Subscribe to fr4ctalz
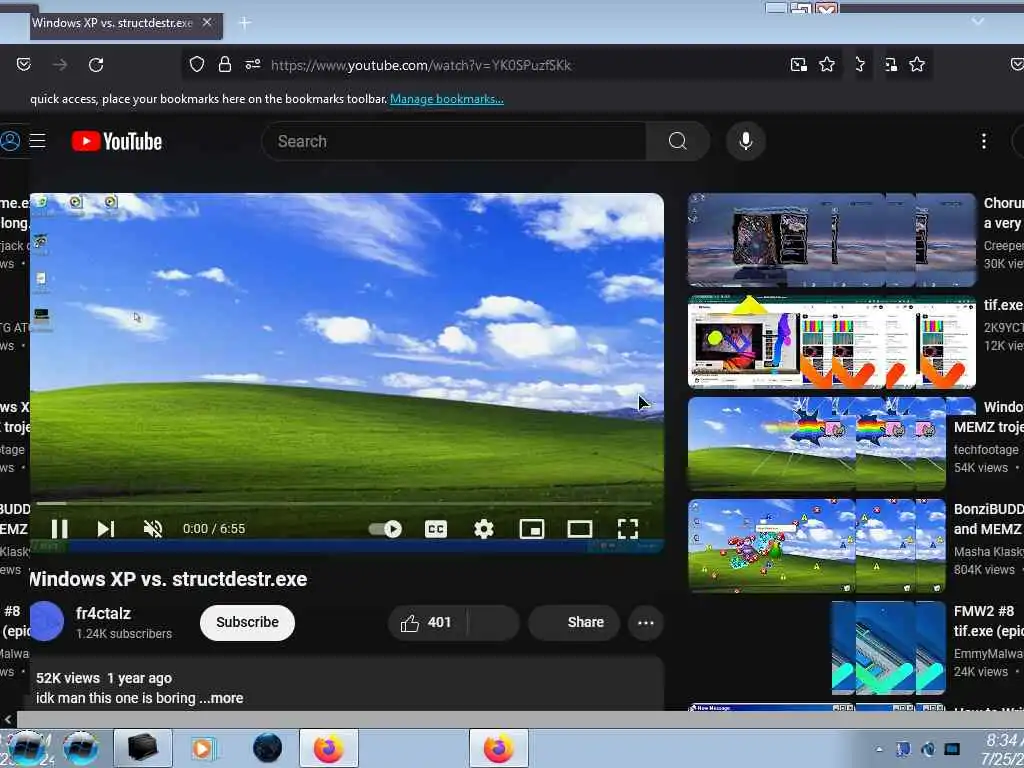 [x=248, y=622]
